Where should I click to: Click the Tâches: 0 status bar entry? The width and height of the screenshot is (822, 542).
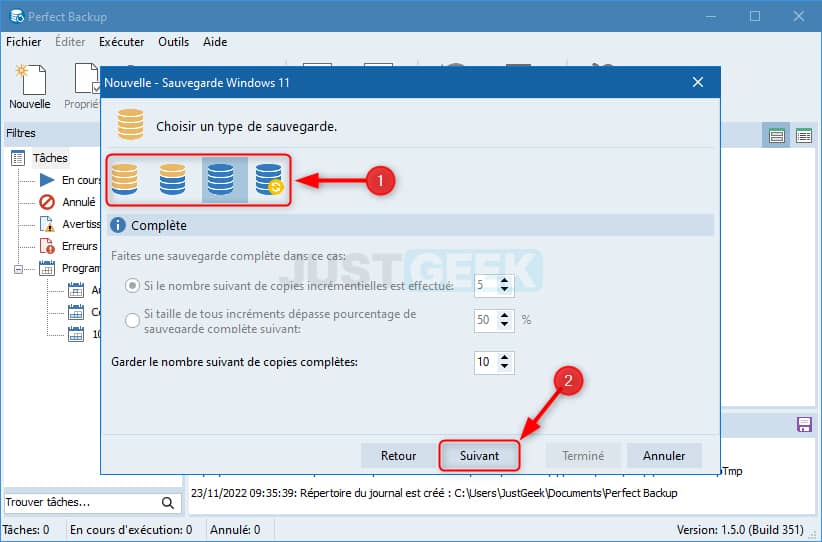26,530
